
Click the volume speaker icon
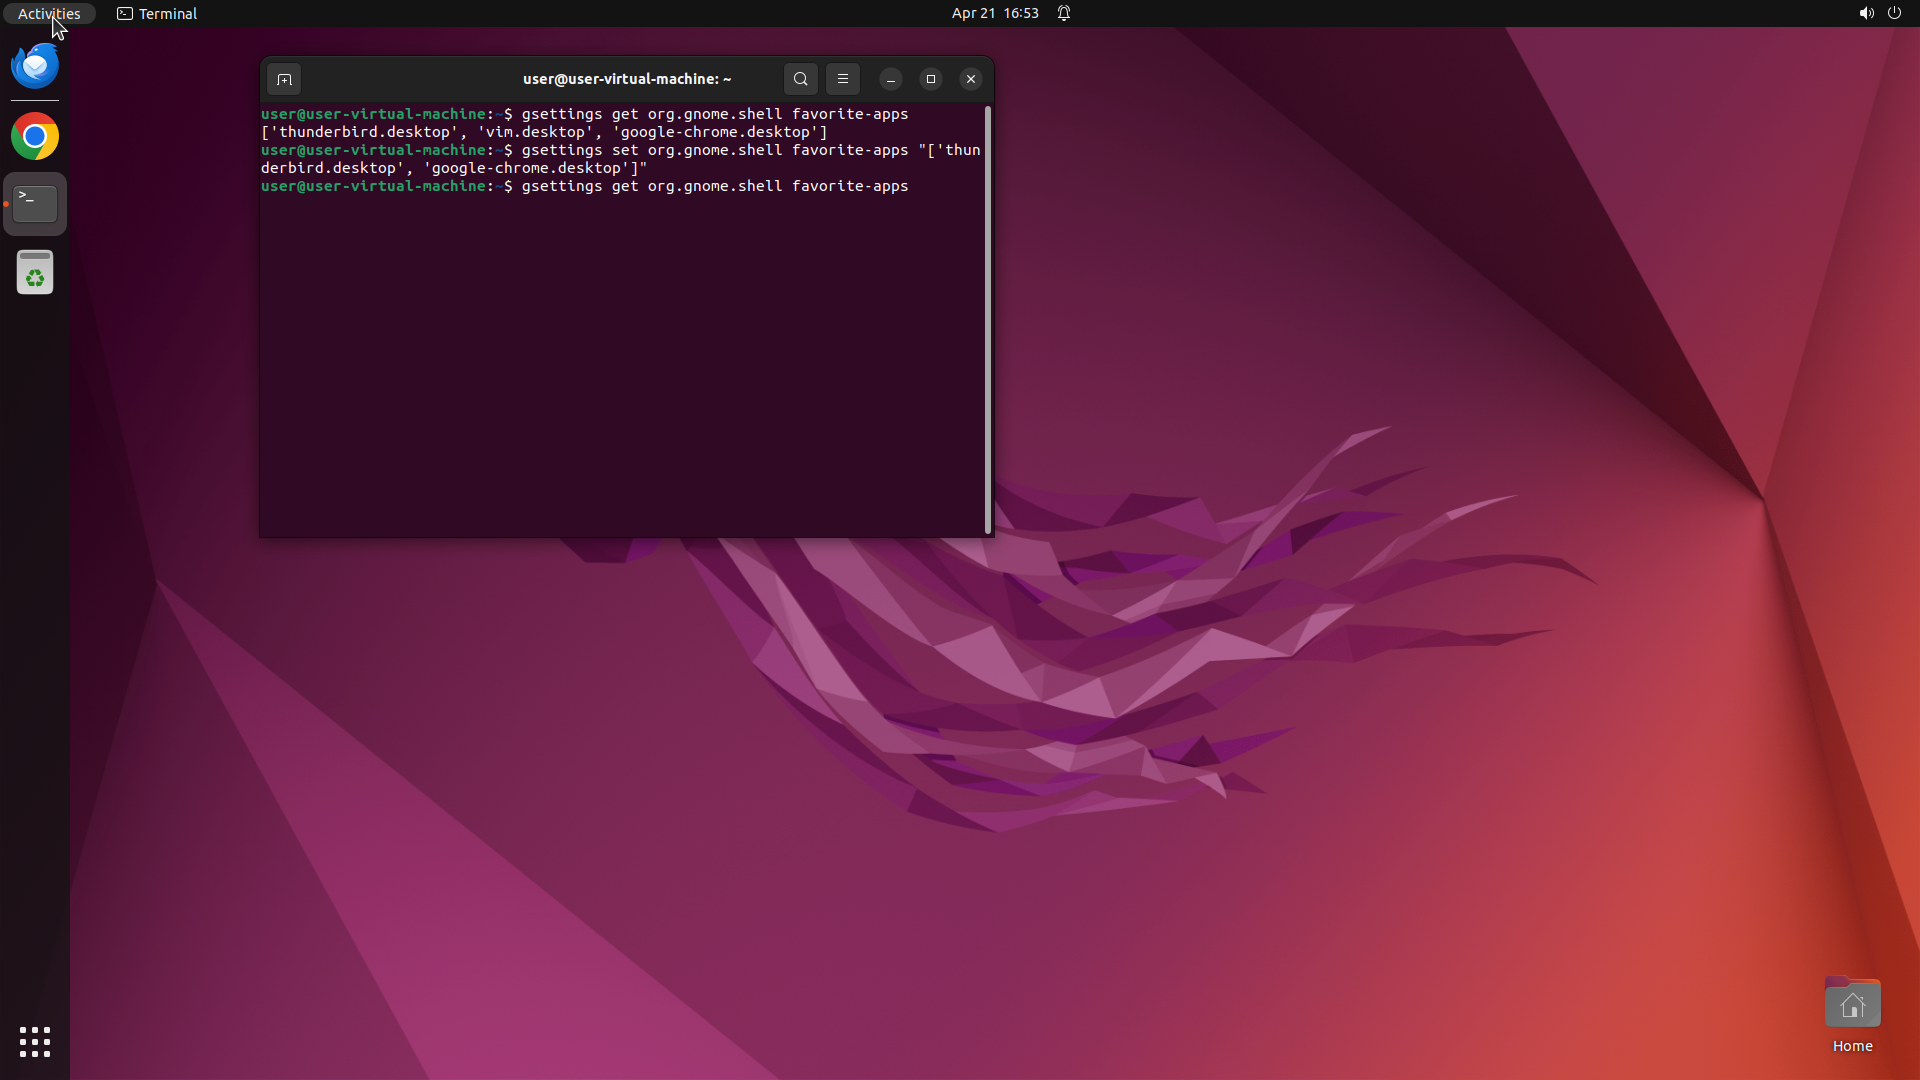point(1866,13)
